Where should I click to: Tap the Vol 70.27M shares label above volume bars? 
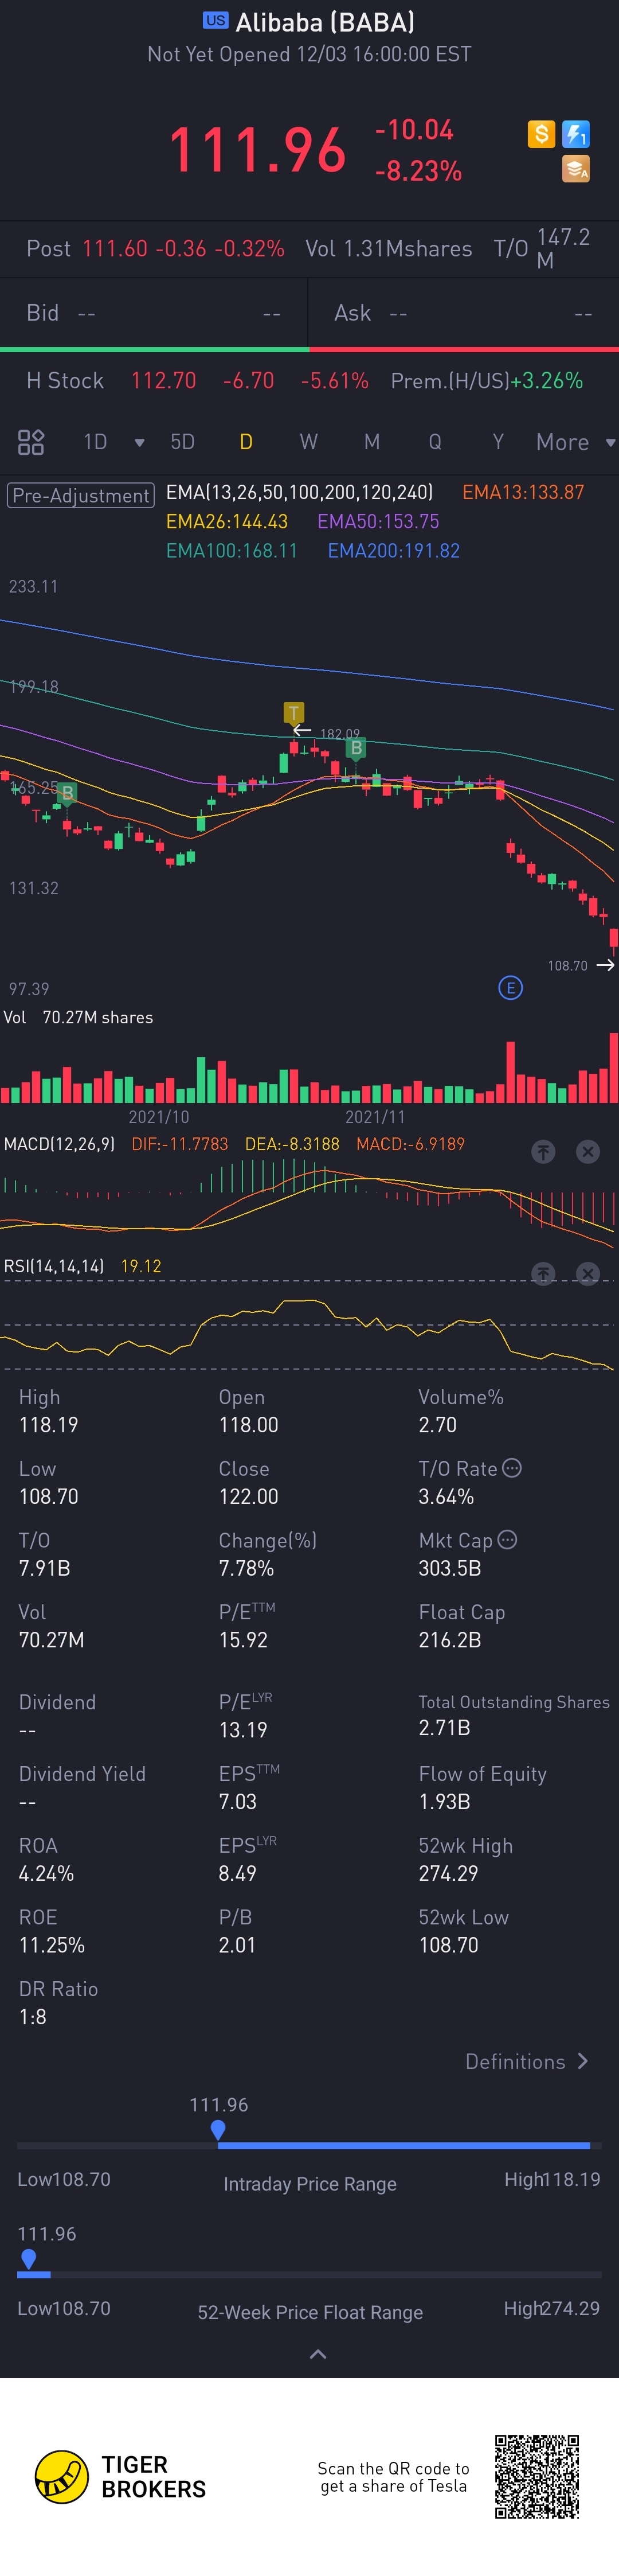coord(79,1017)
